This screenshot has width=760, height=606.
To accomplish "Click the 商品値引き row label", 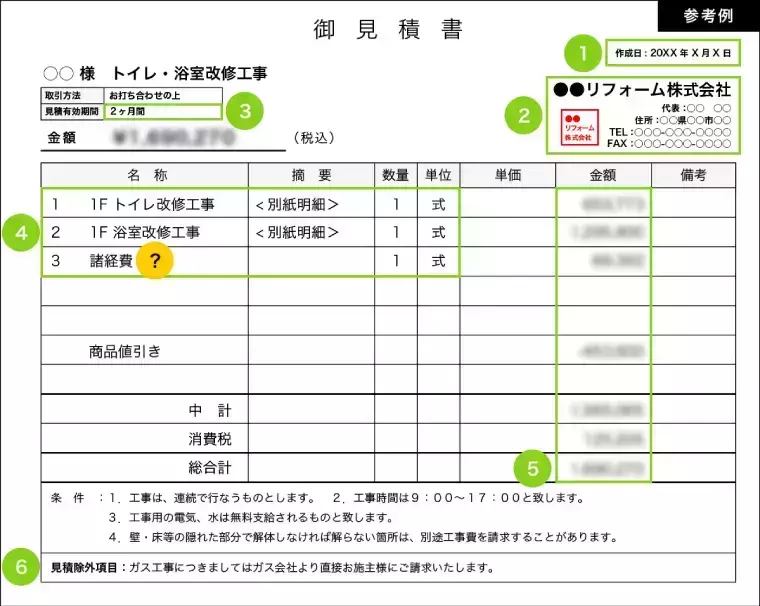I will (125, 351).
